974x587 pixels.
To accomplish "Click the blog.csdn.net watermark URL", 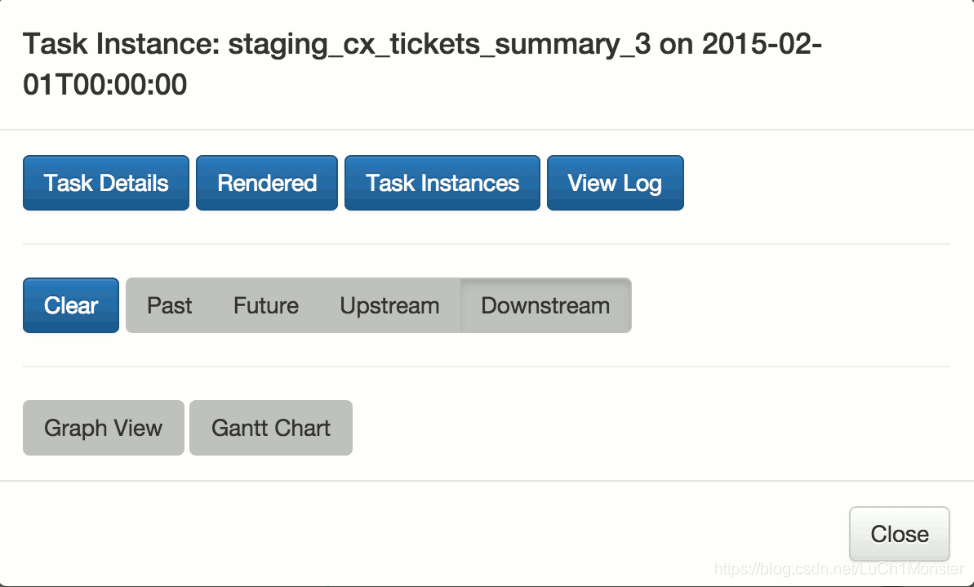I will [840, 568].
